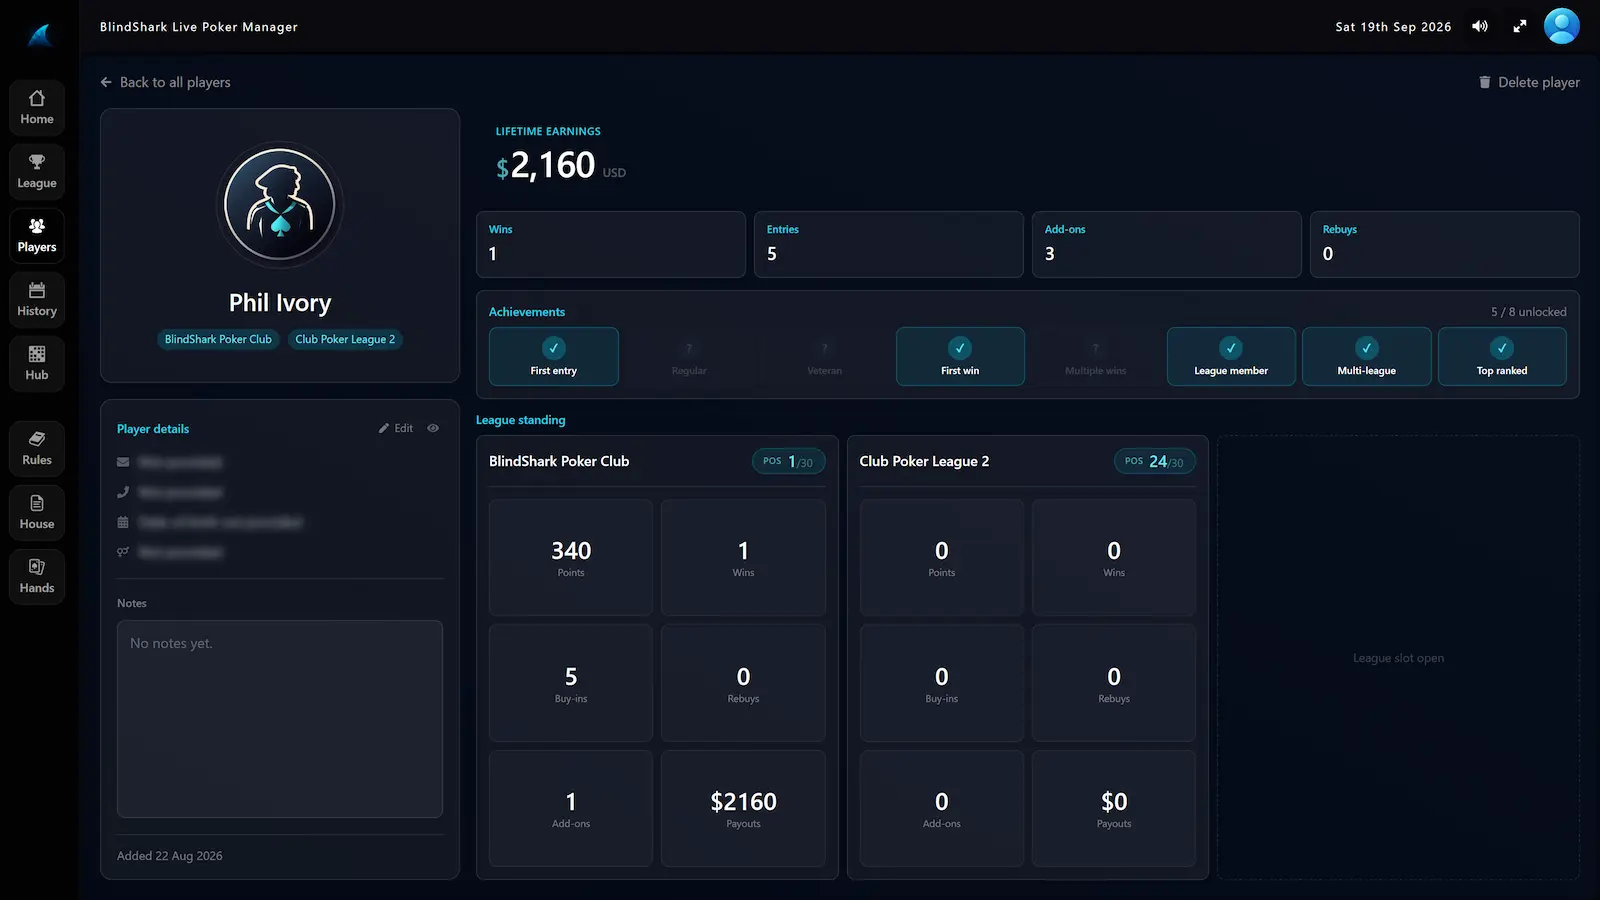Open History from the sidebar

pos(37,299)
